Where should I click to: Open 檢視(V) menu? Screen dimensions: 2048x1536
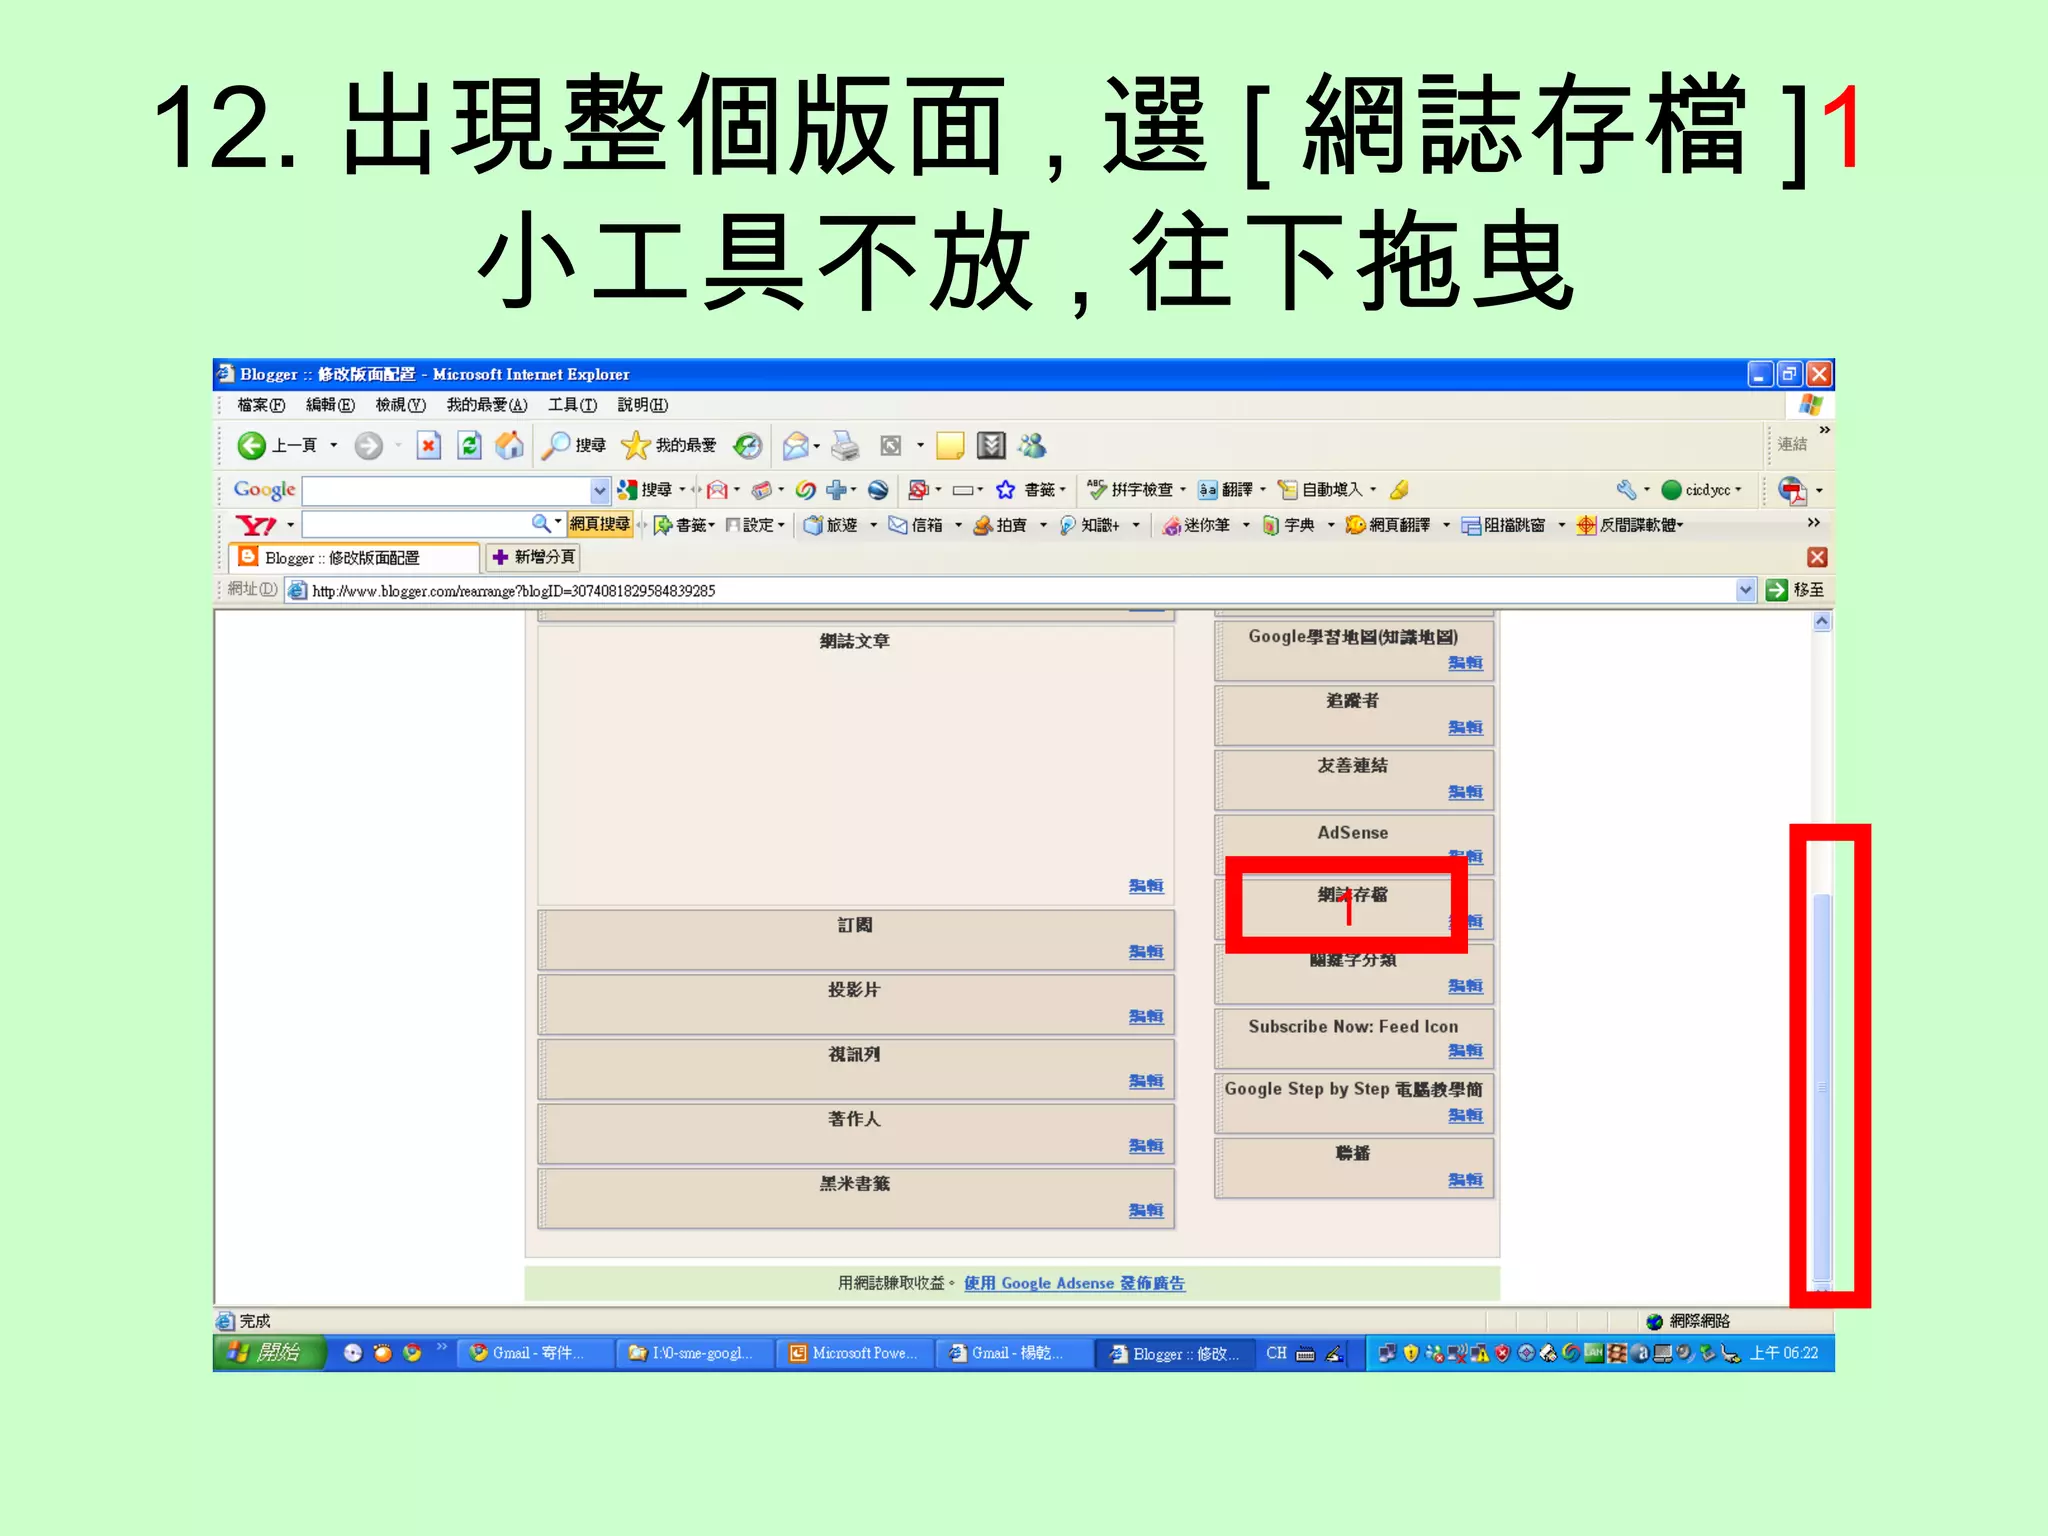point(401,405)
